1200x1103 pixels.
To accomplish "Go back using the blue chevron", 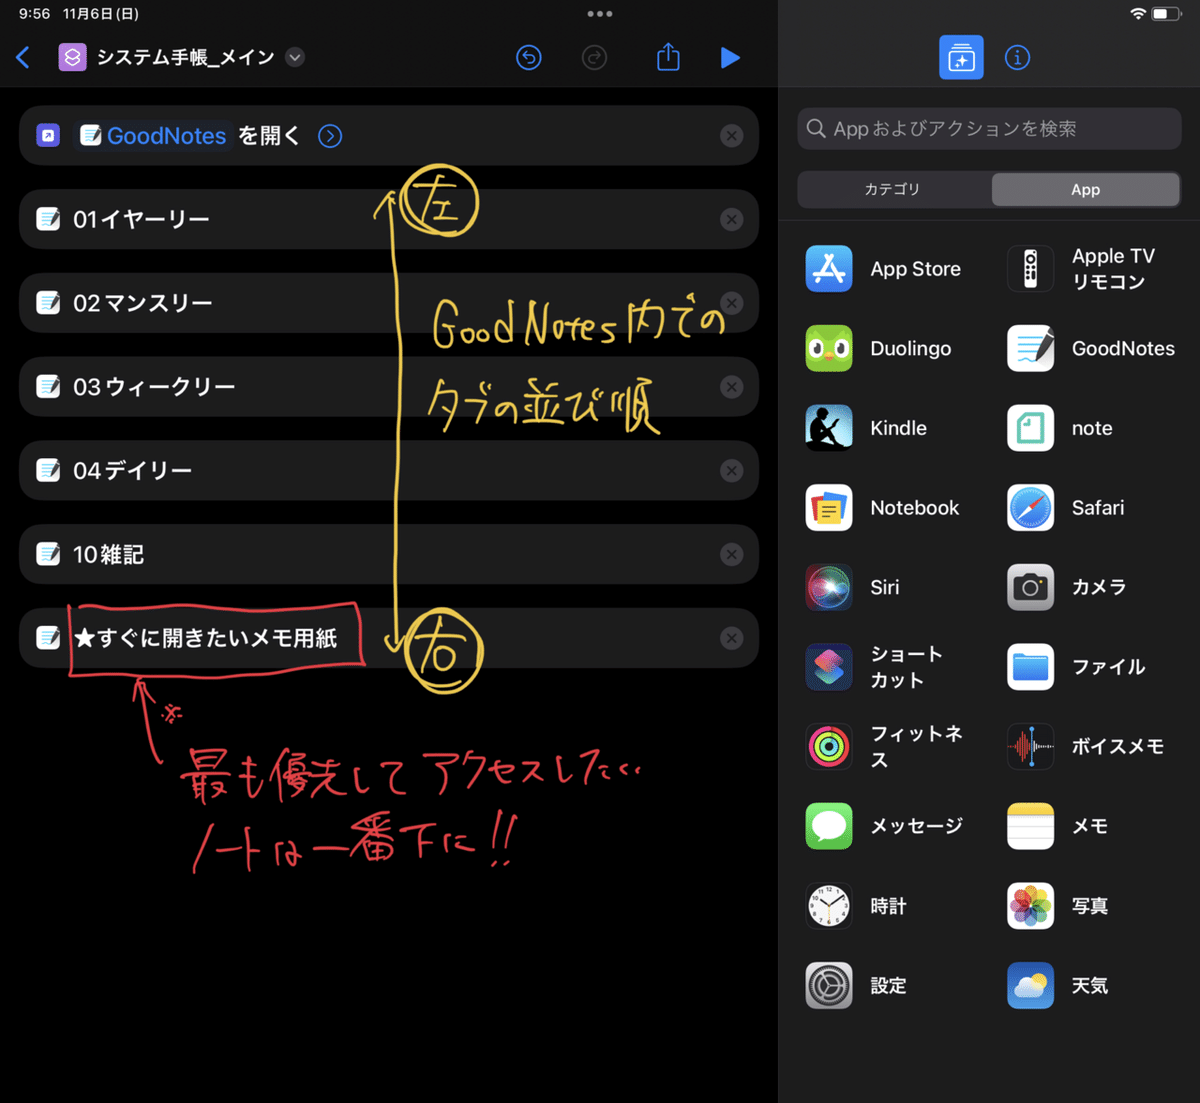I will click(23, 58).
